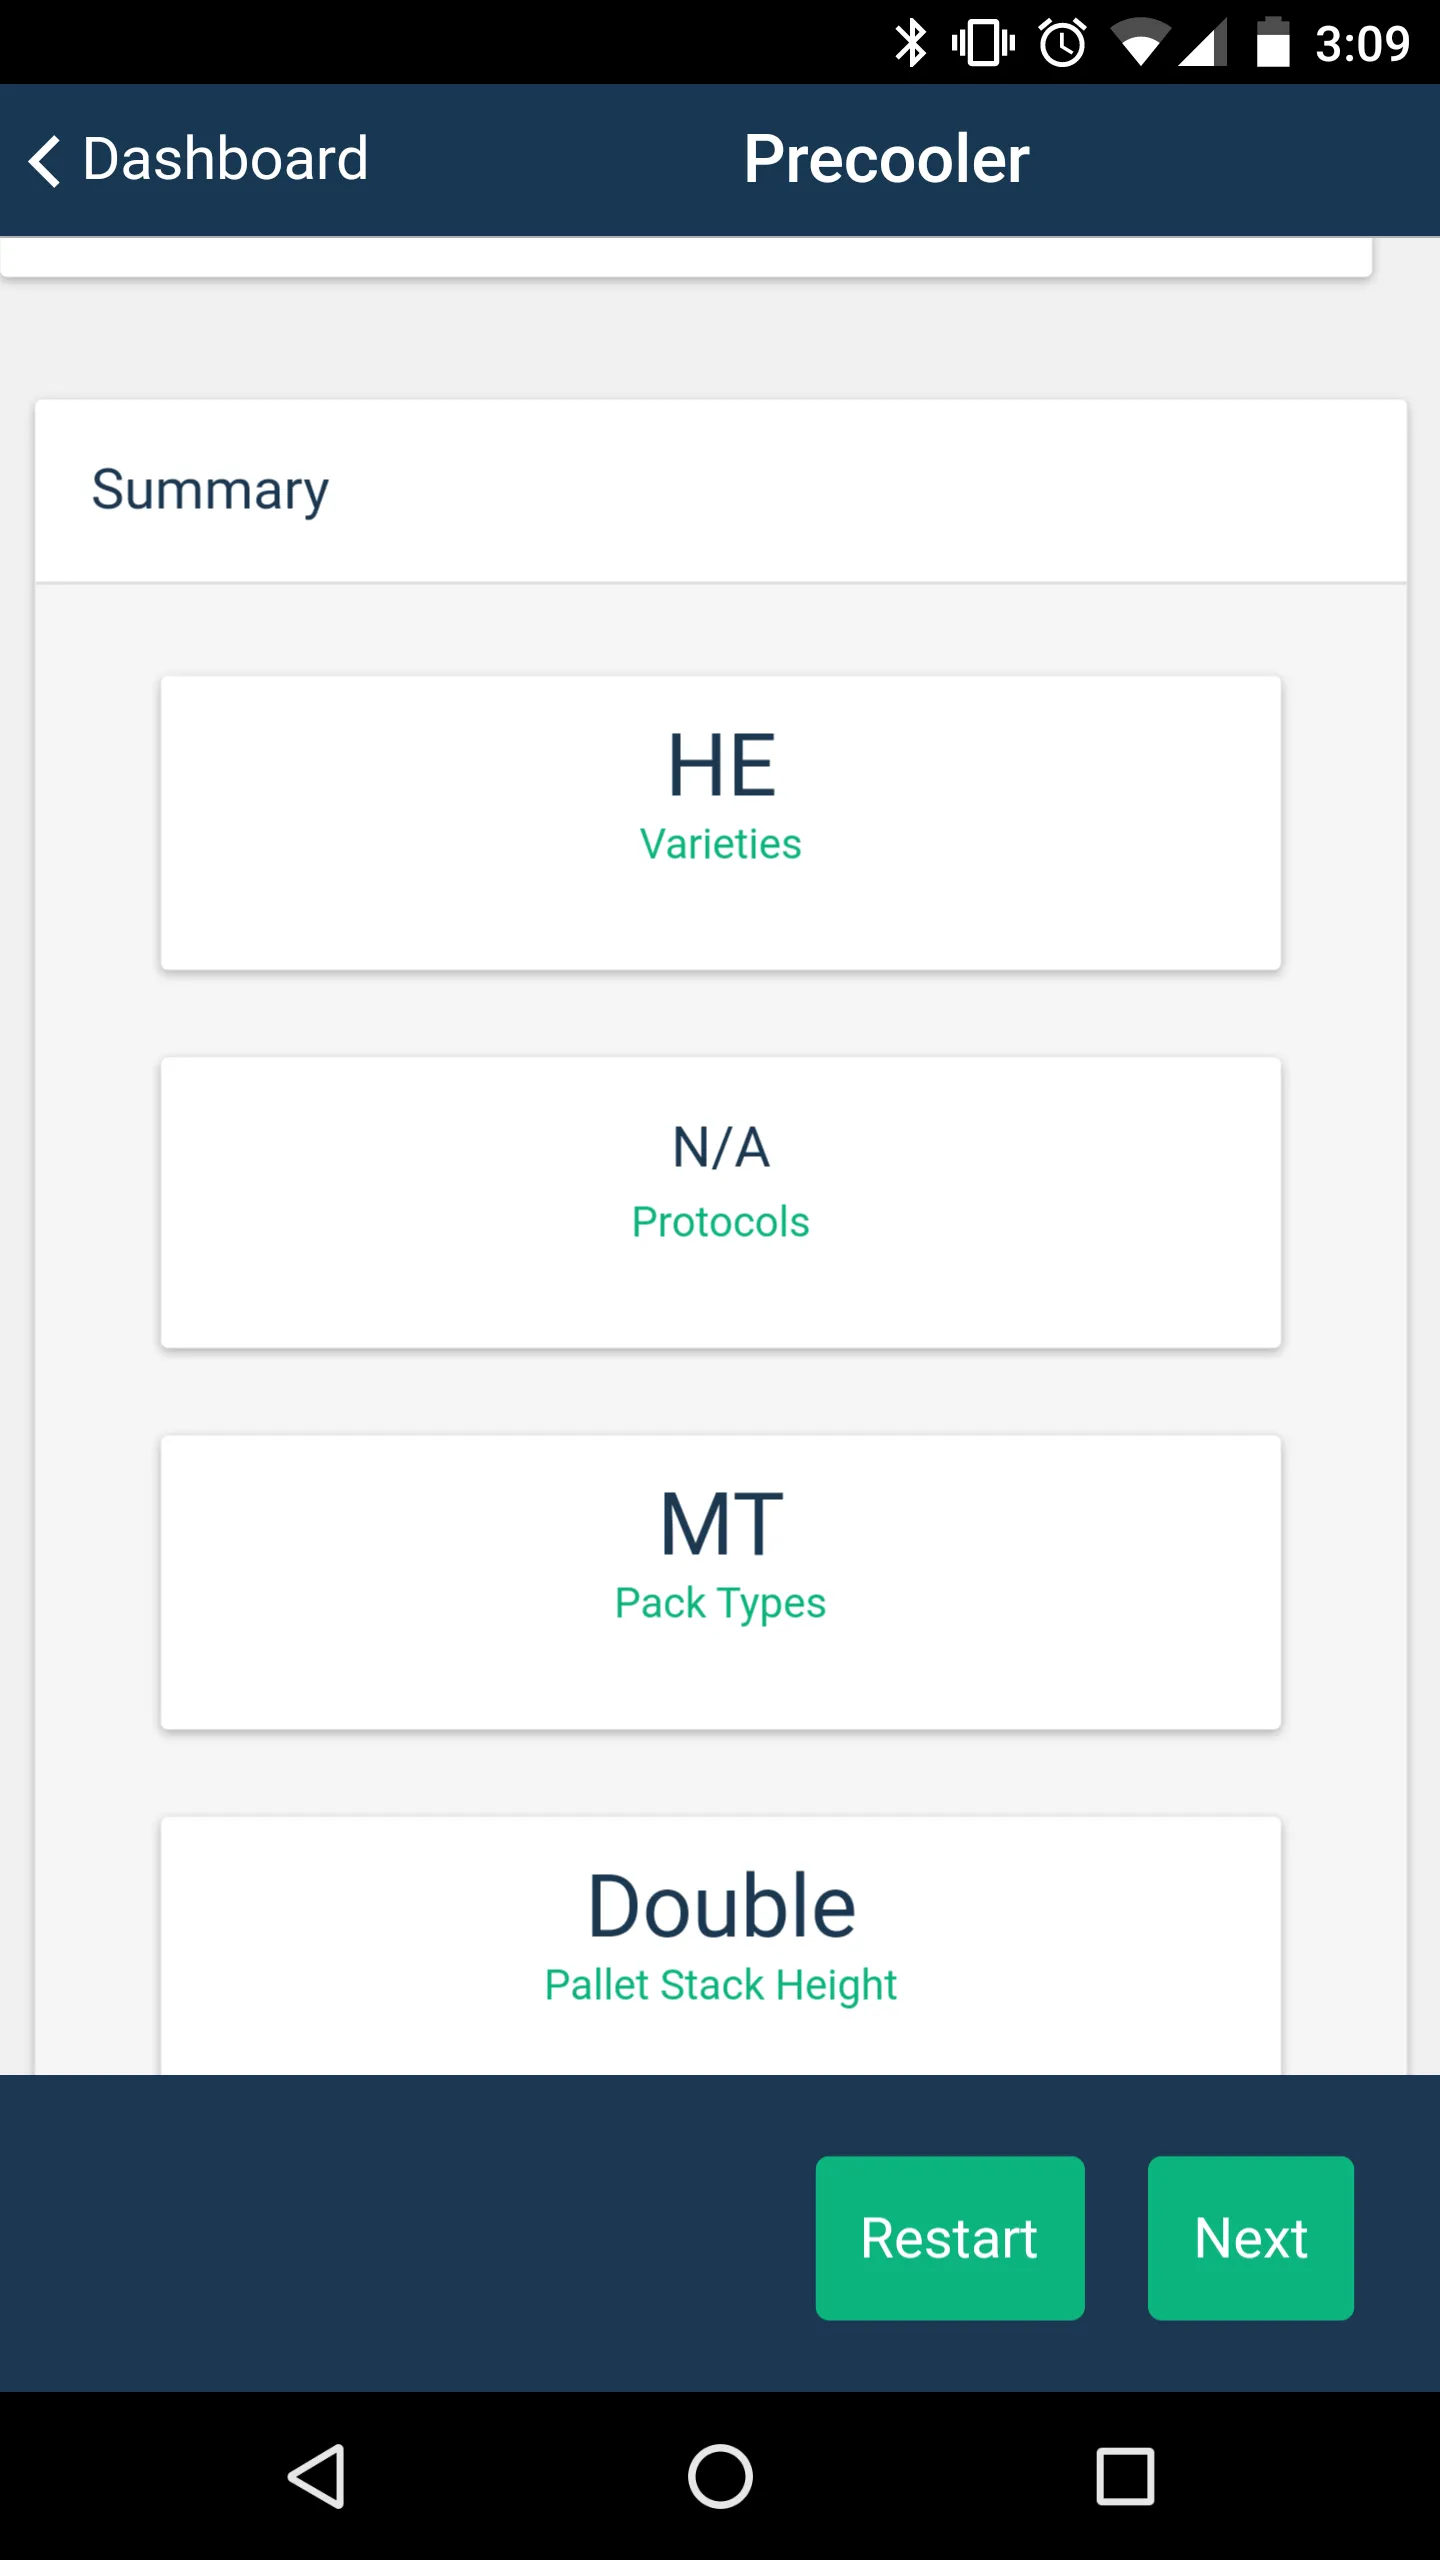Select the MT Pack Types card
The image size is (1440, 2560).
(x=721, y=1583)
